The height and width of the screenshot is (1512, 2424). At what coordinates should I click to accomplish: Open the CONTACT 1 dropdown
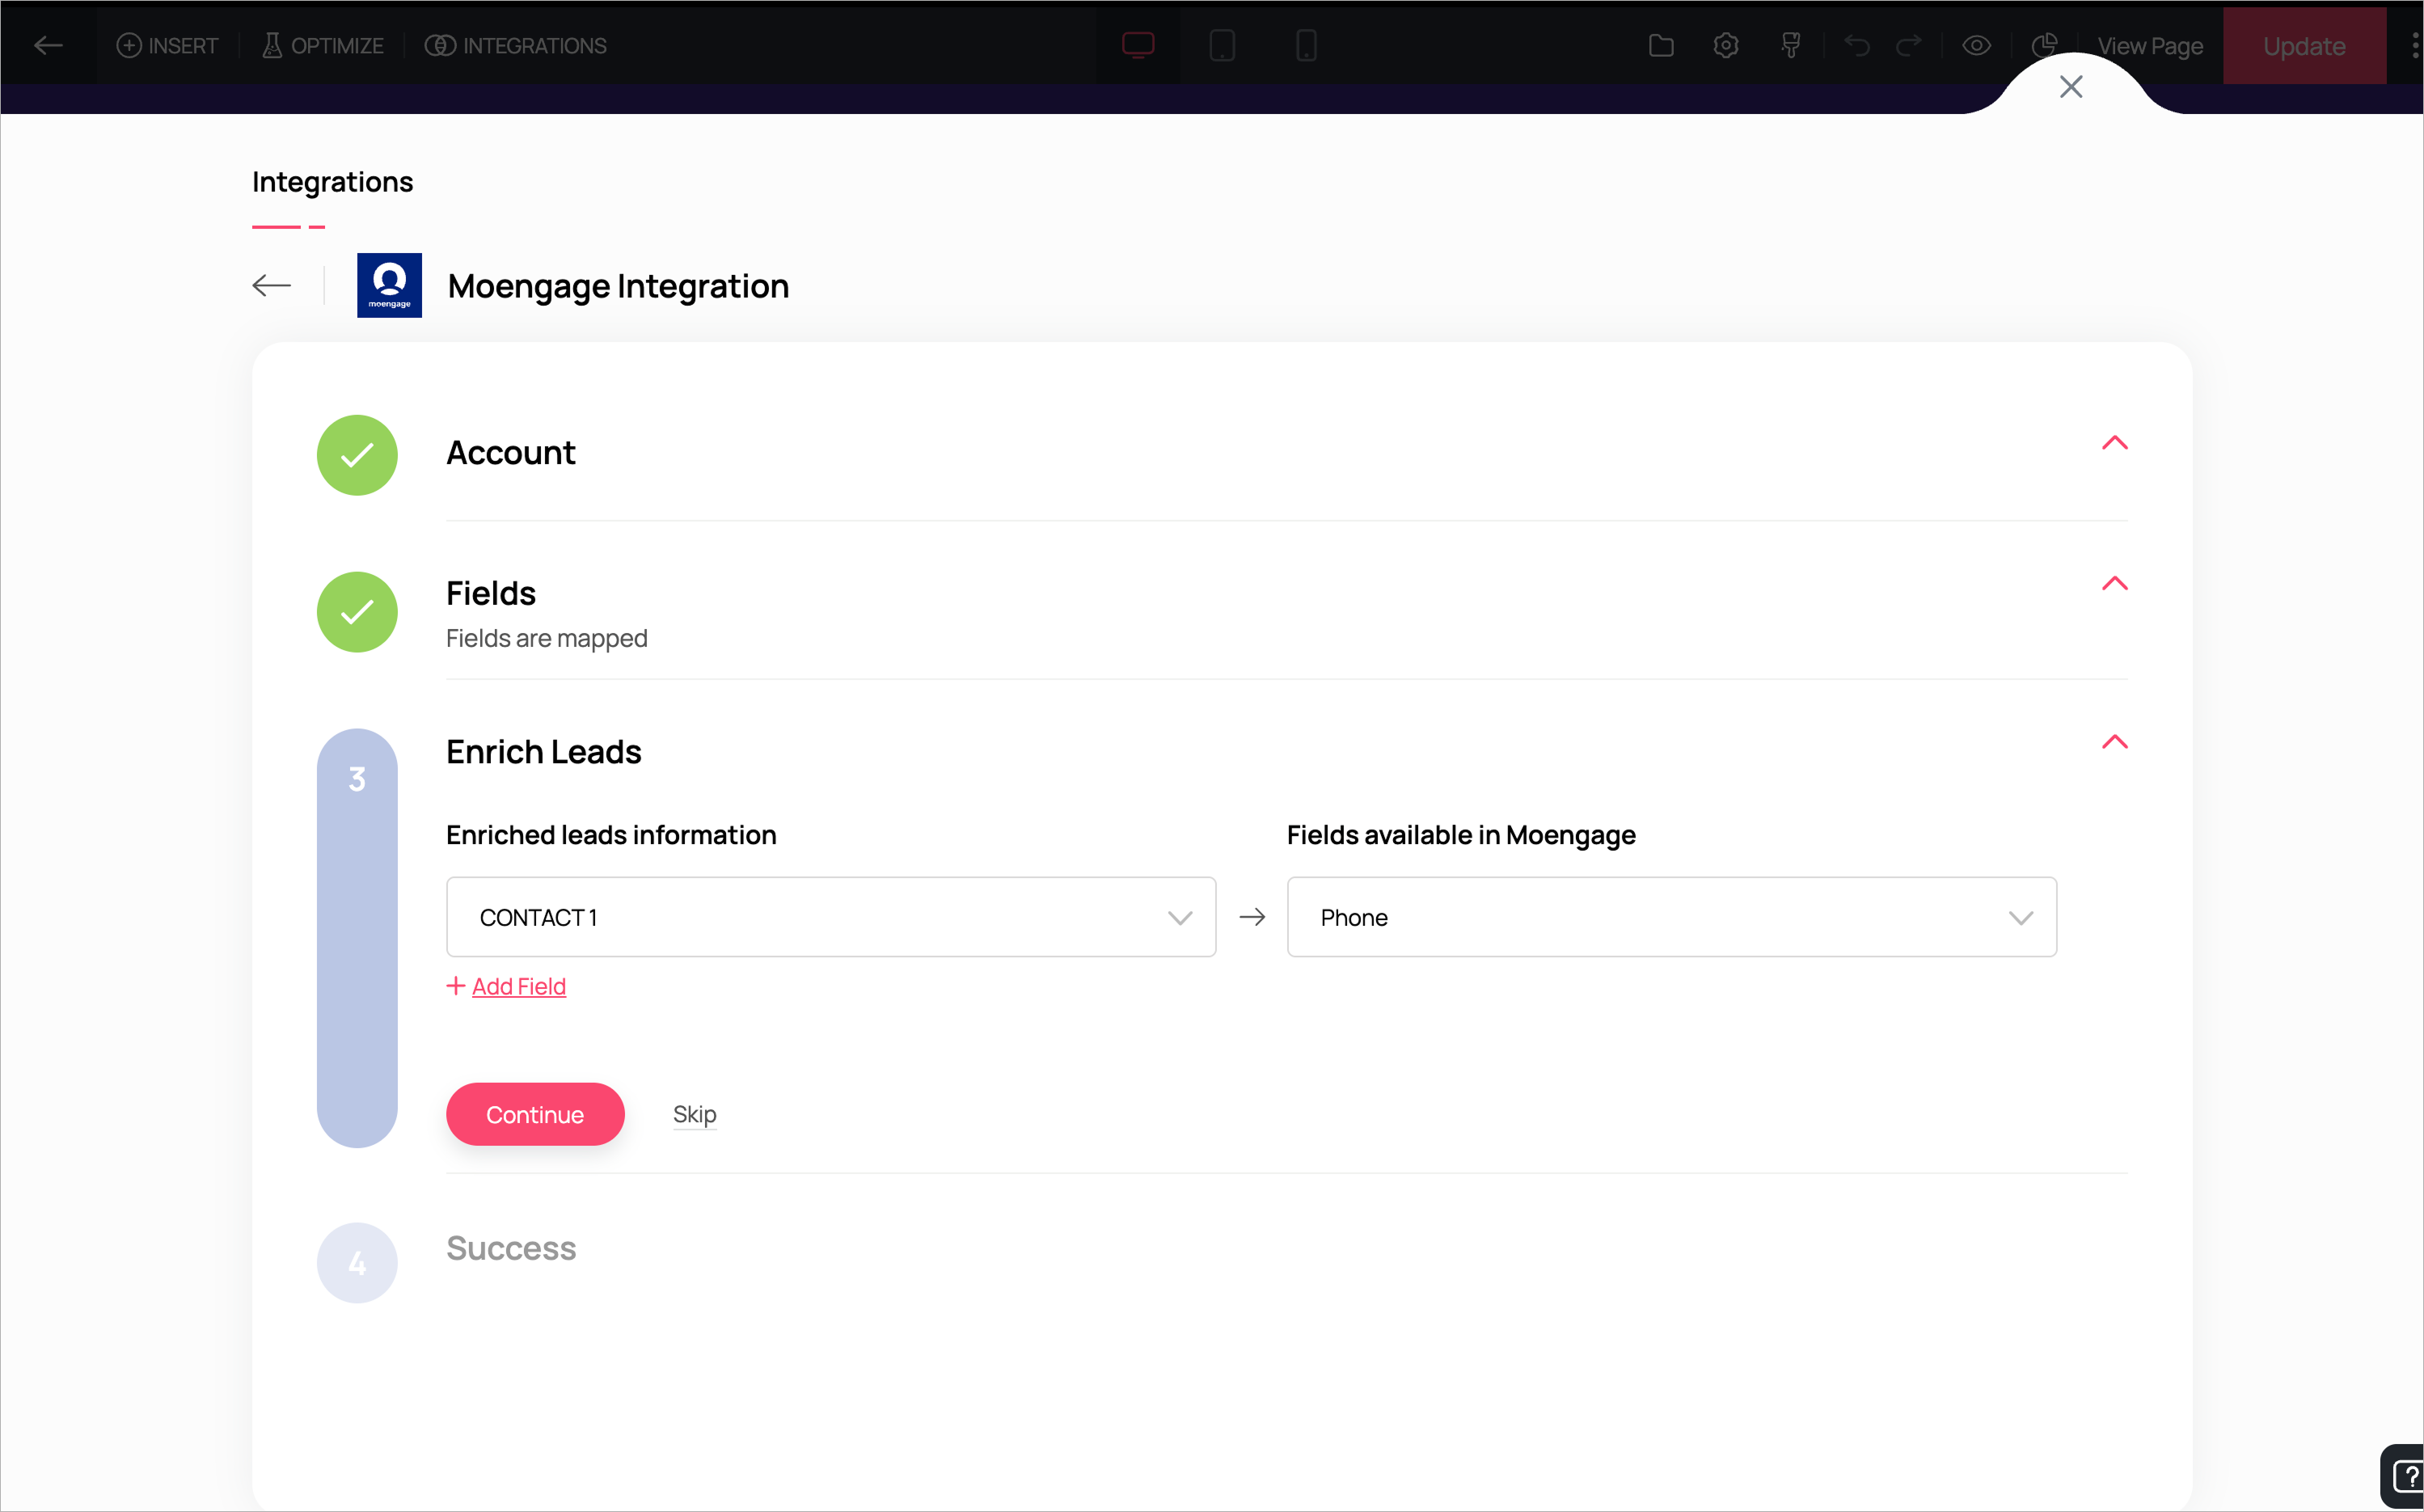click(x=830, y=917)
